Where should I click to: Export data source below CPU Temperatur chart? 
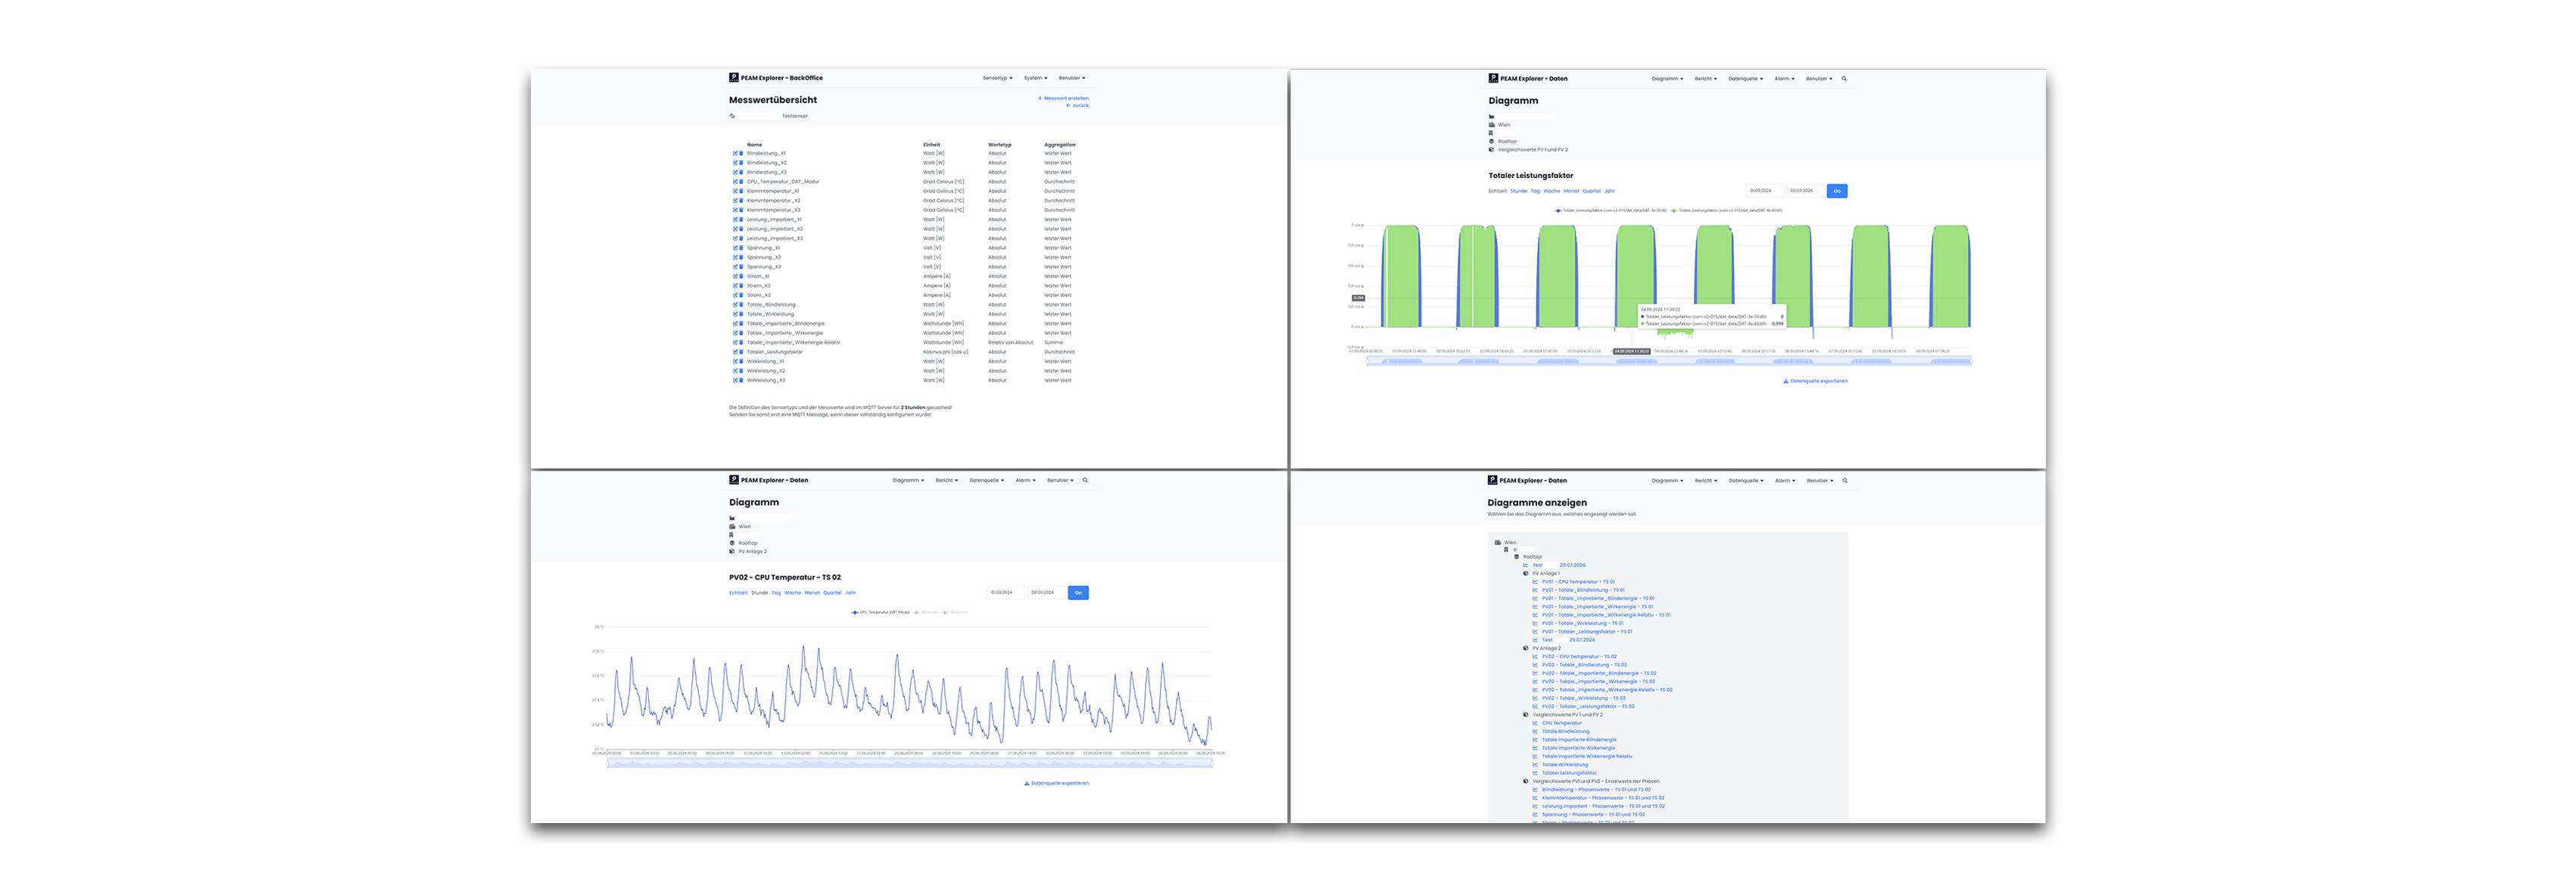tap(1056, 783)
